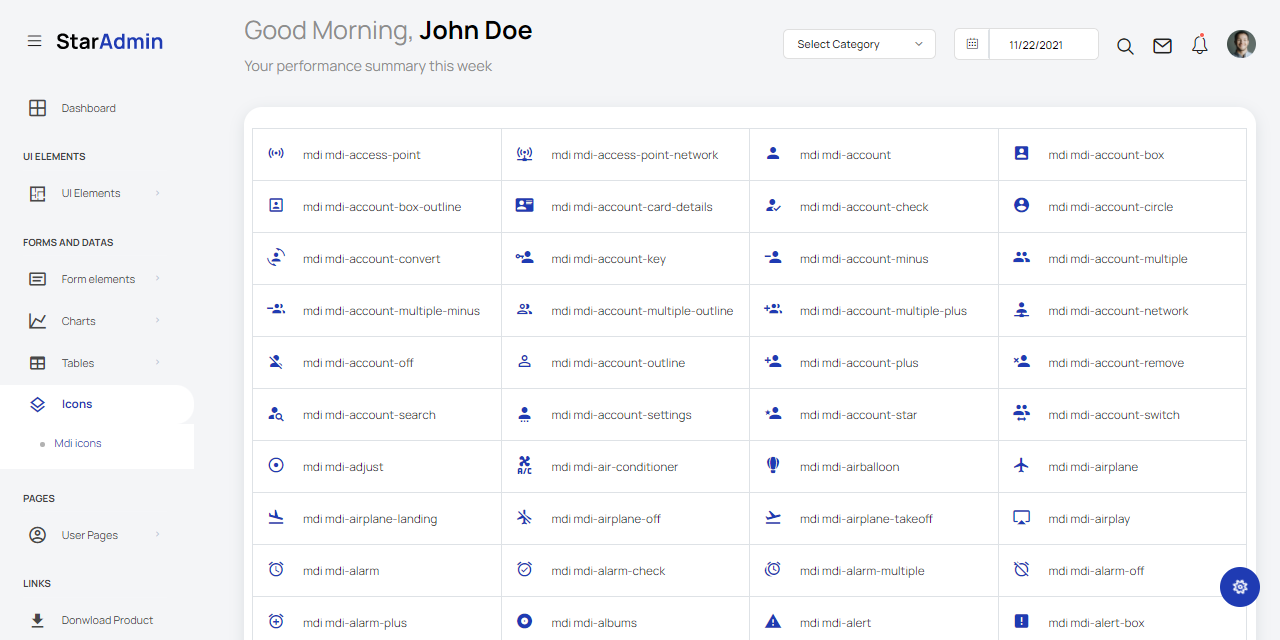This screenshot has width=1280, height=640.
Task: Select Mdi icons under Icons
Action: (x=78, y=443)
